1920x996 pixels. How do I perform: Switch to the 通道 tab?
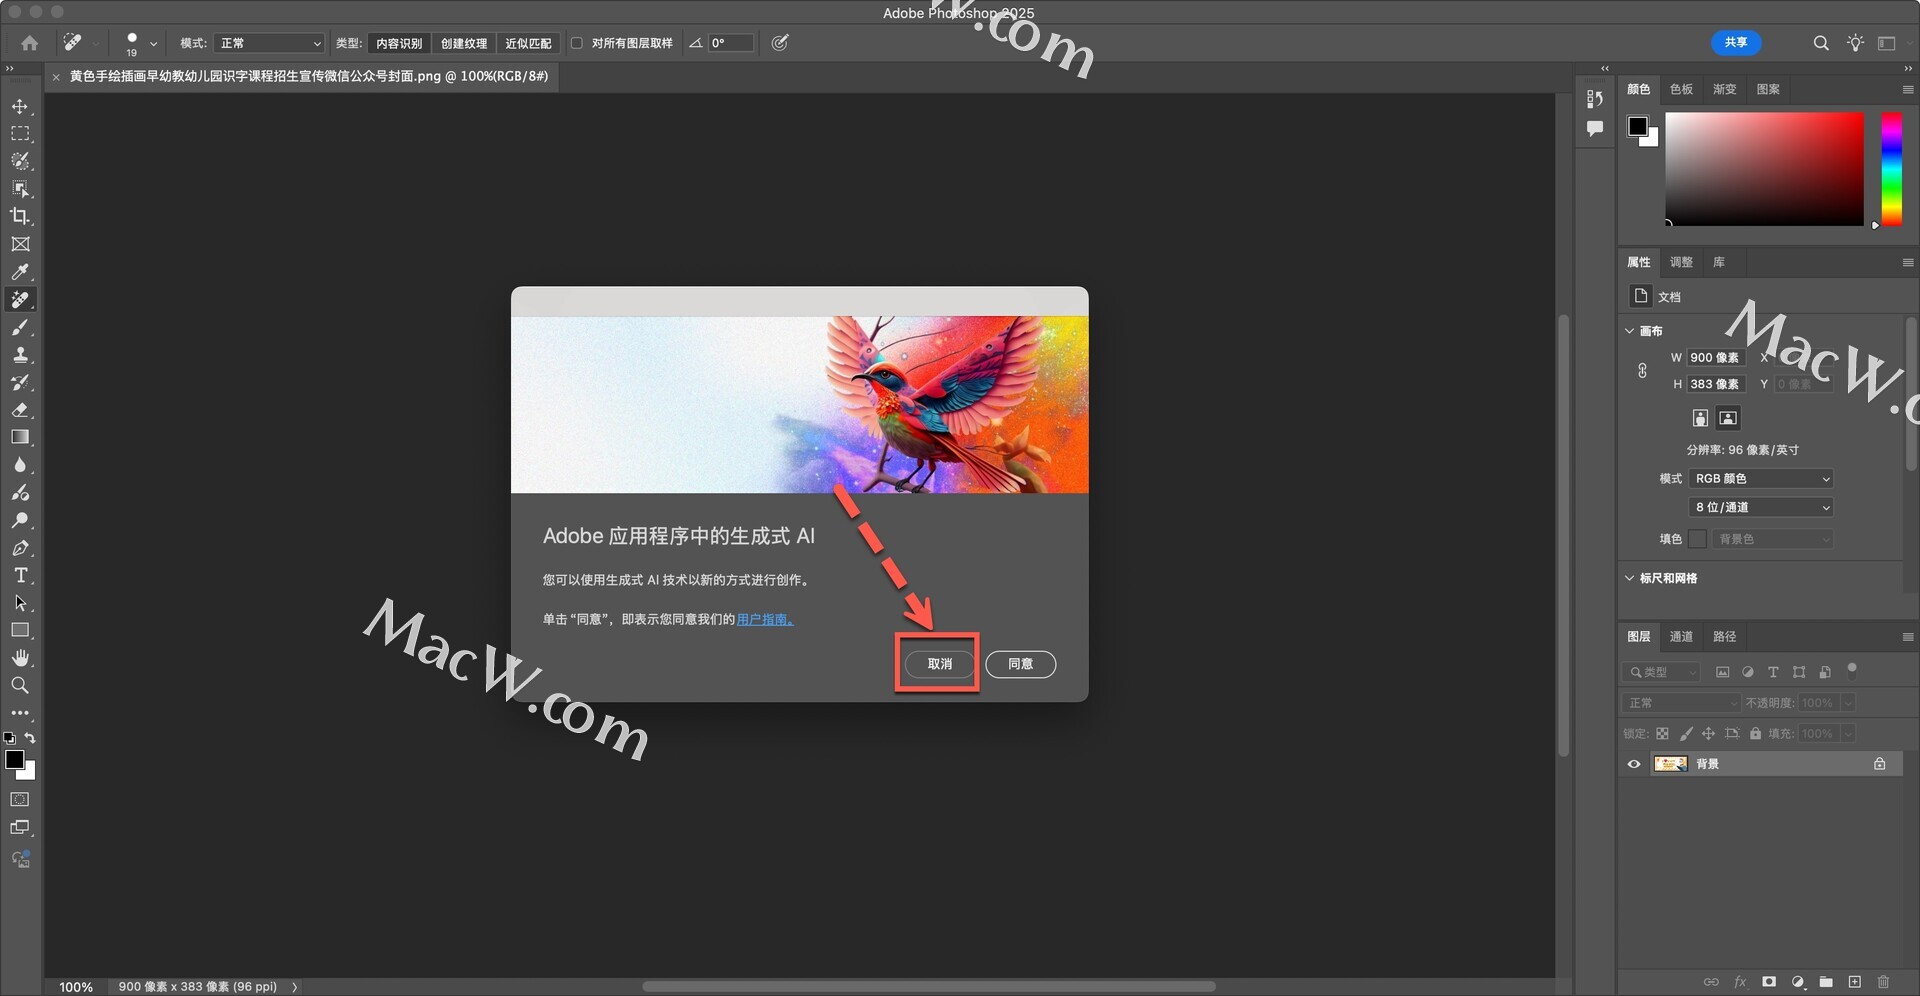tap(1682, 636)
